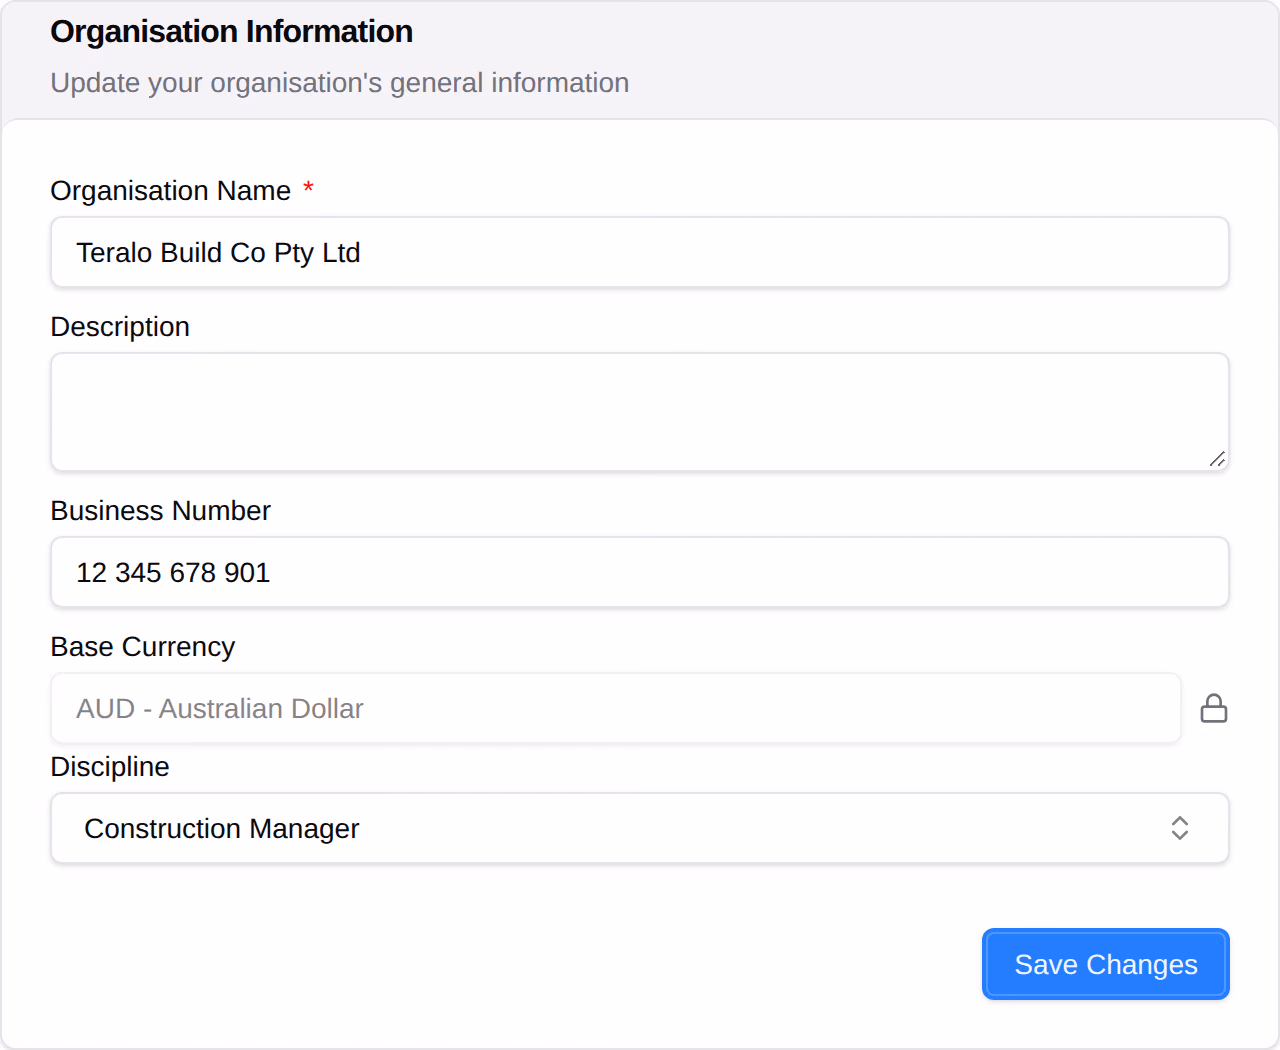Click the 'Organisation Information' heading
The width and height of the screenshot is (1280, 1050).
pyautogui.click(x=232, y=32)
